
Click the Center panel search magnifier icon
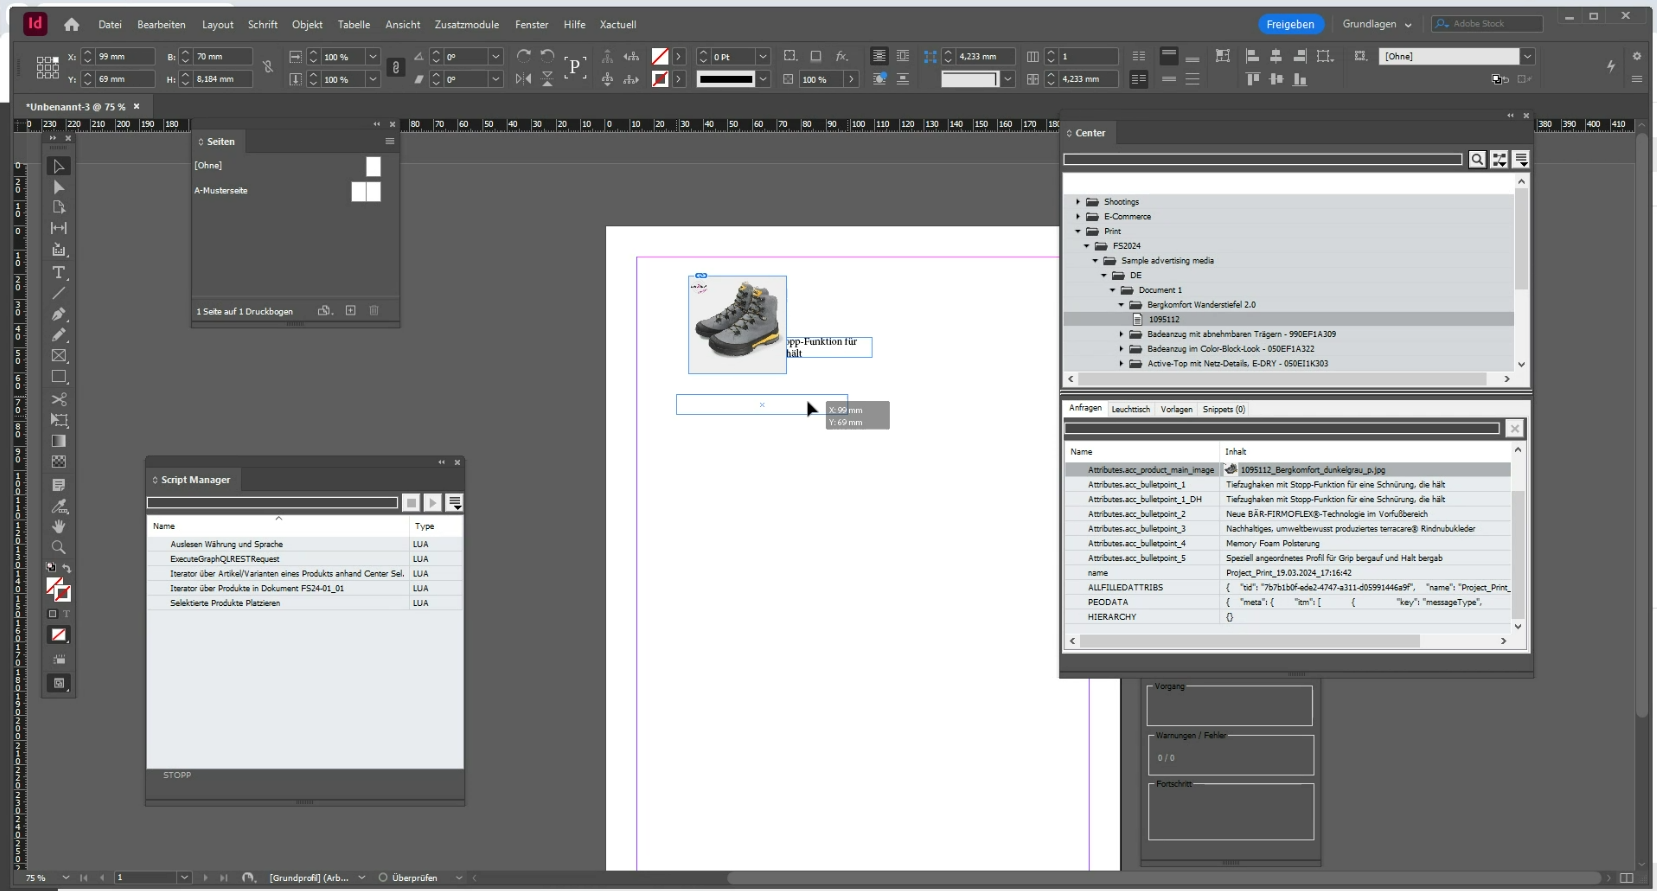1477,160
